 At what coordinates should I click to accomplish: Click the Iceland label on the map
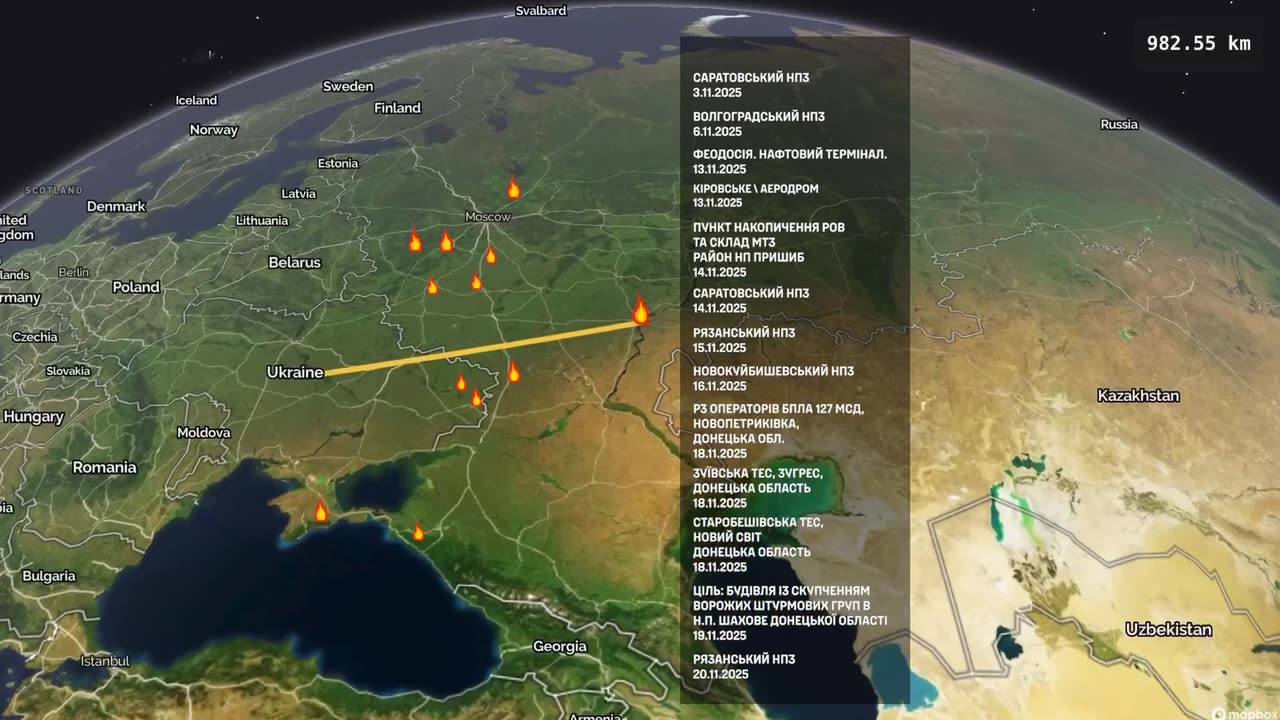[196, 100]
